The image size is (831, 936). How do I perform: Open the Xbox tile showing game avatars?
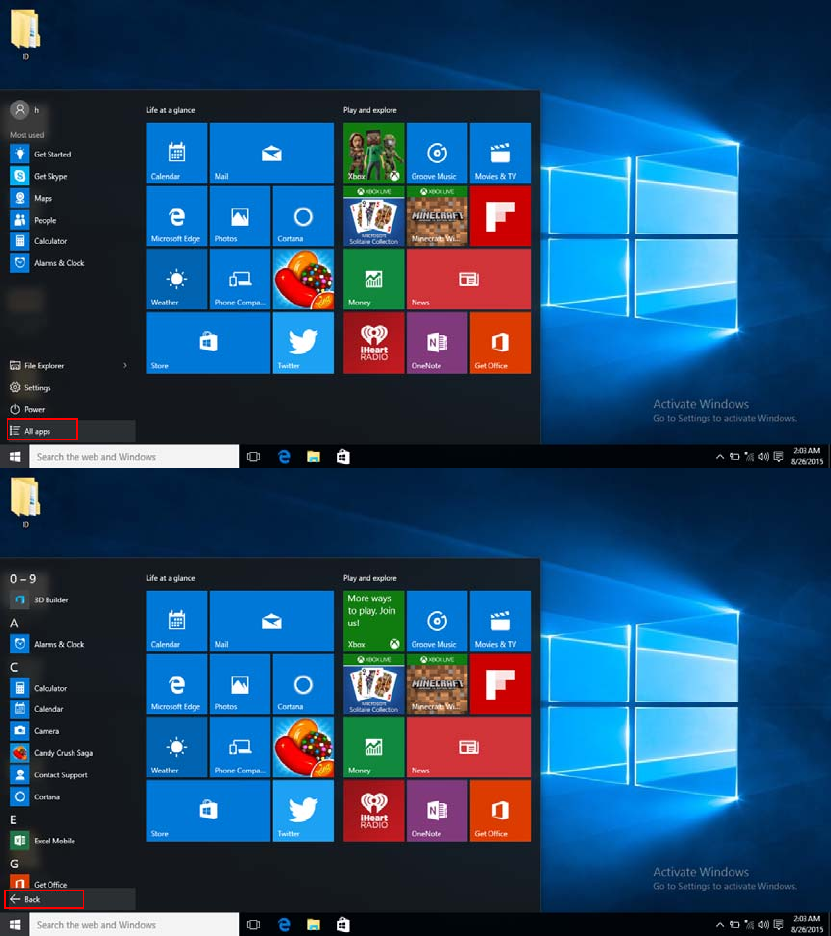tap(374, 153)
